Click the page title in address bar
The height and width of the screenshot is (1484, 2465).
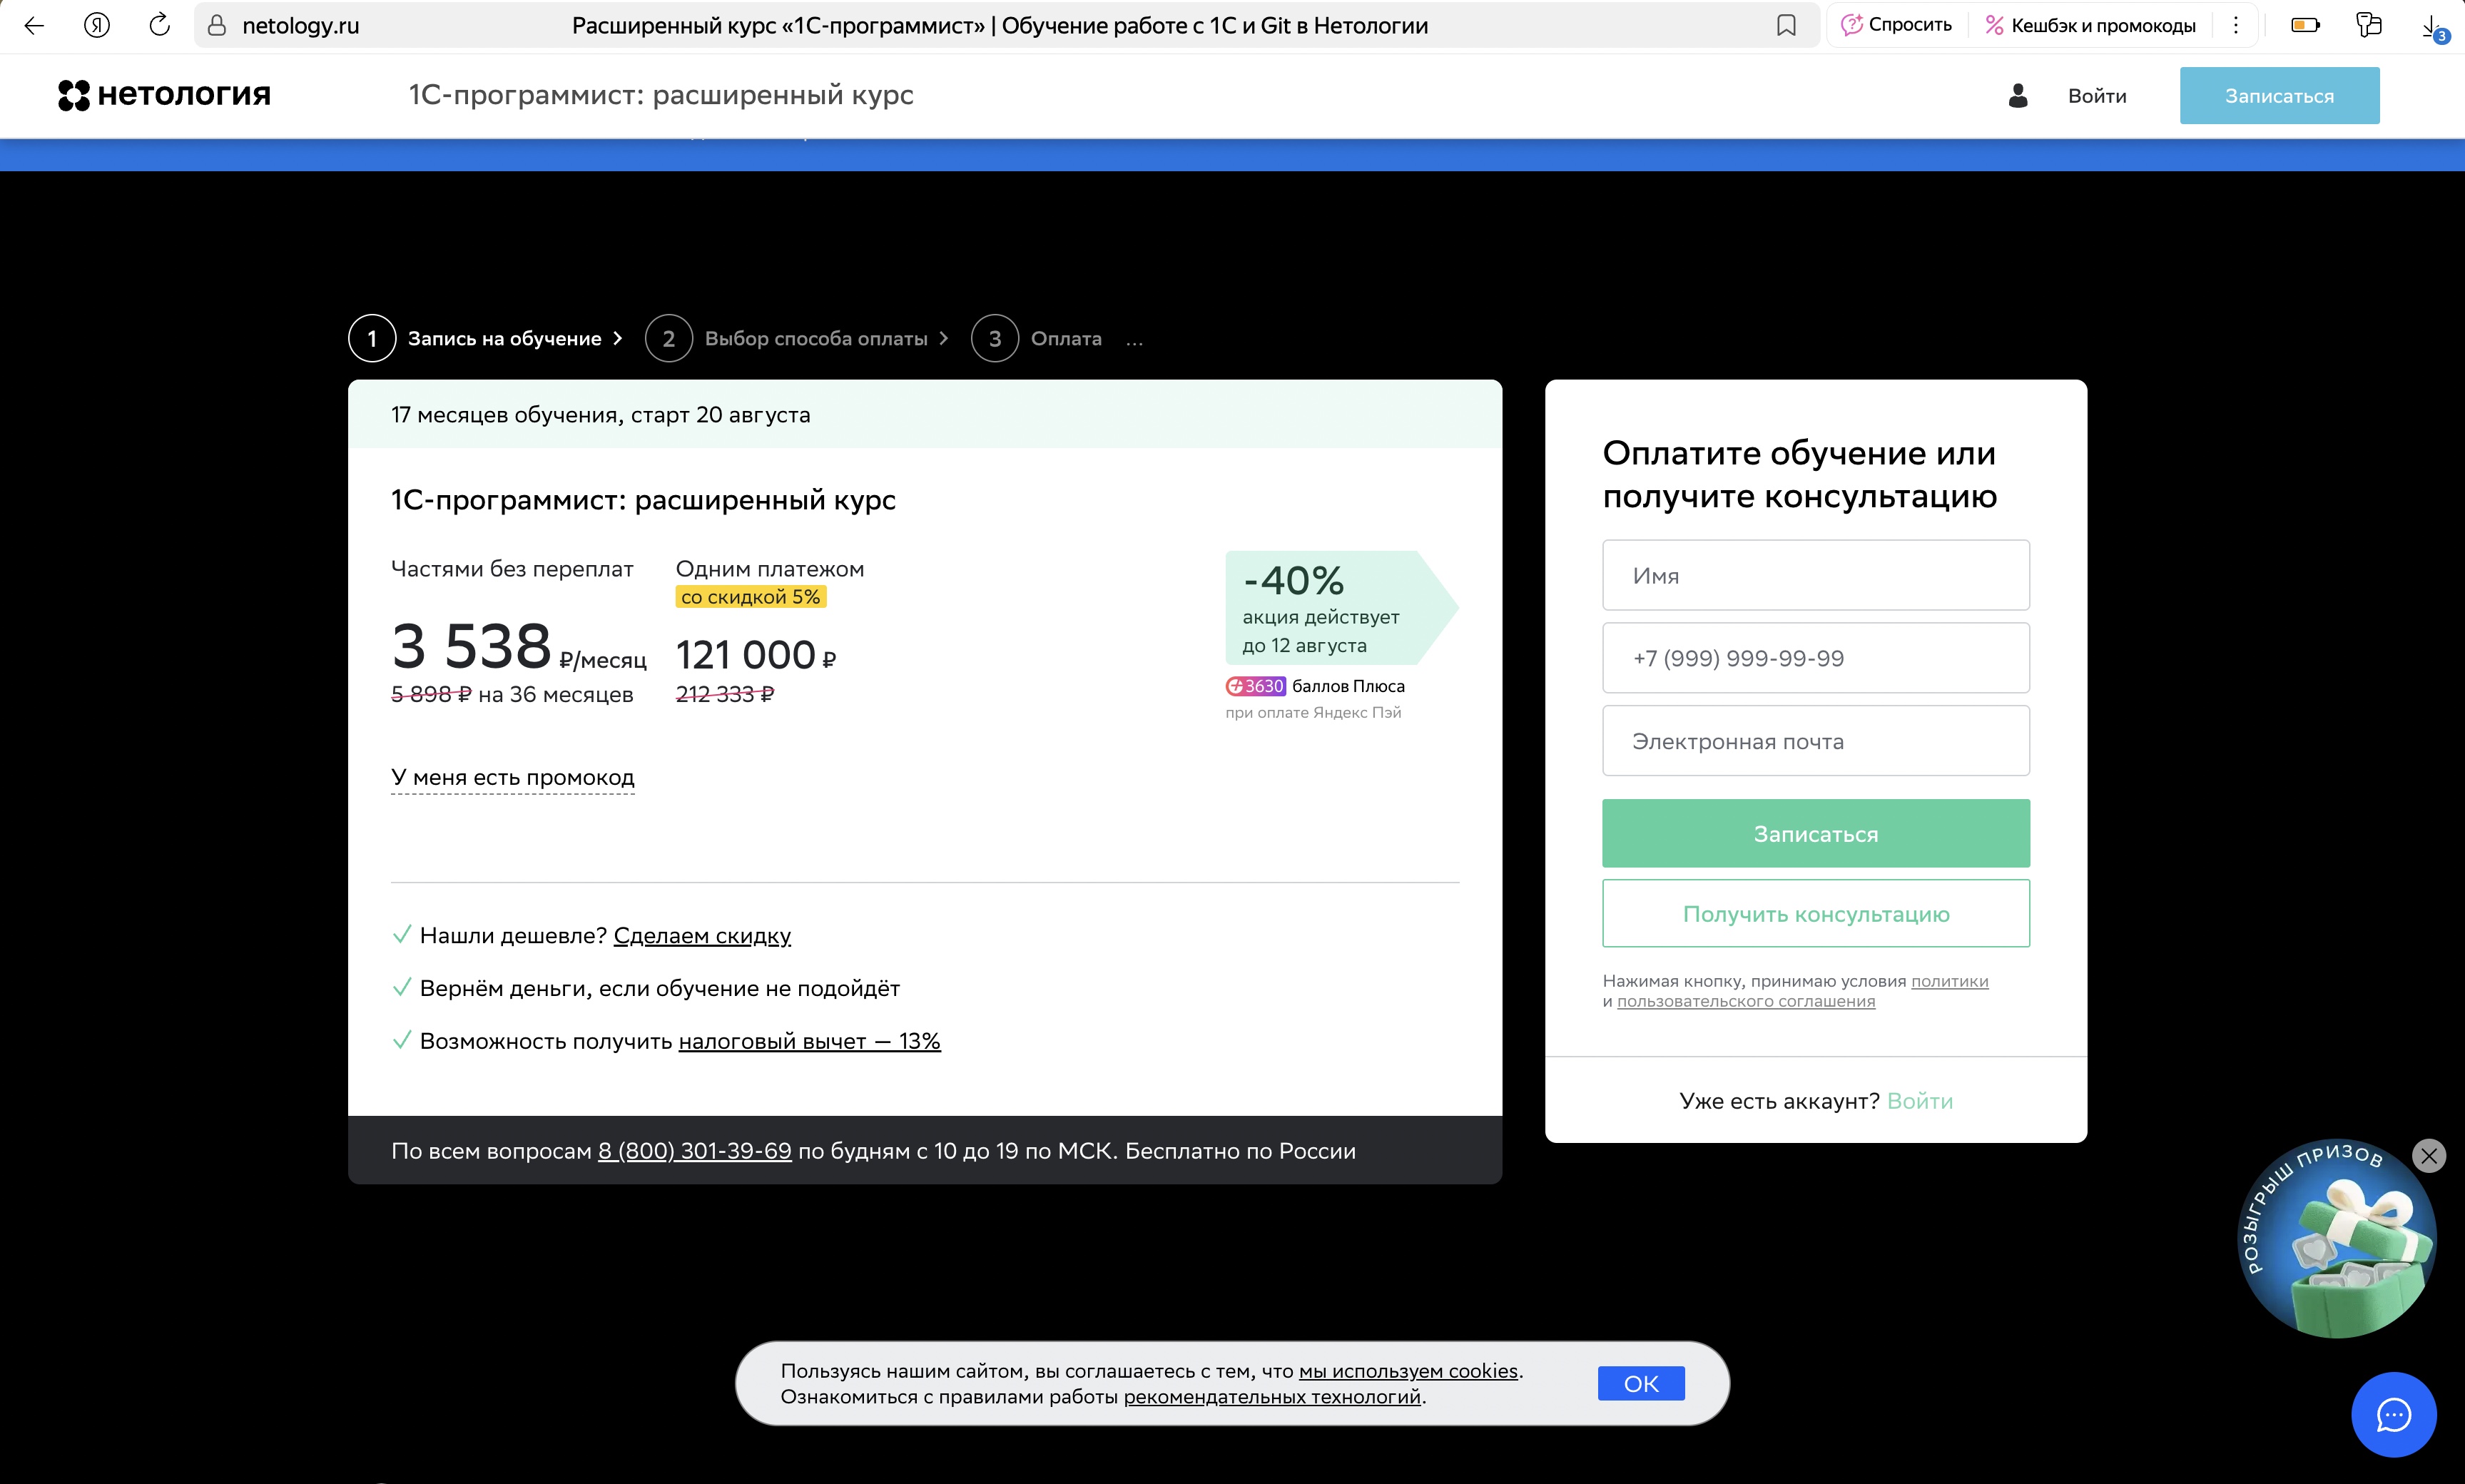click(999, 26)
